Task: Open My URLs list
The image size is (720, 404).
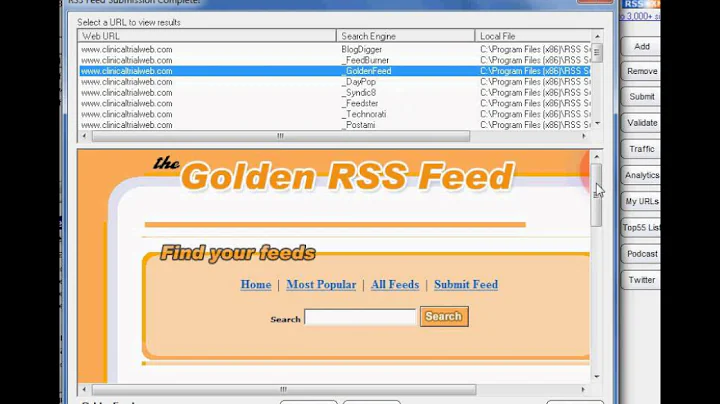Action: tap(641, 201)
